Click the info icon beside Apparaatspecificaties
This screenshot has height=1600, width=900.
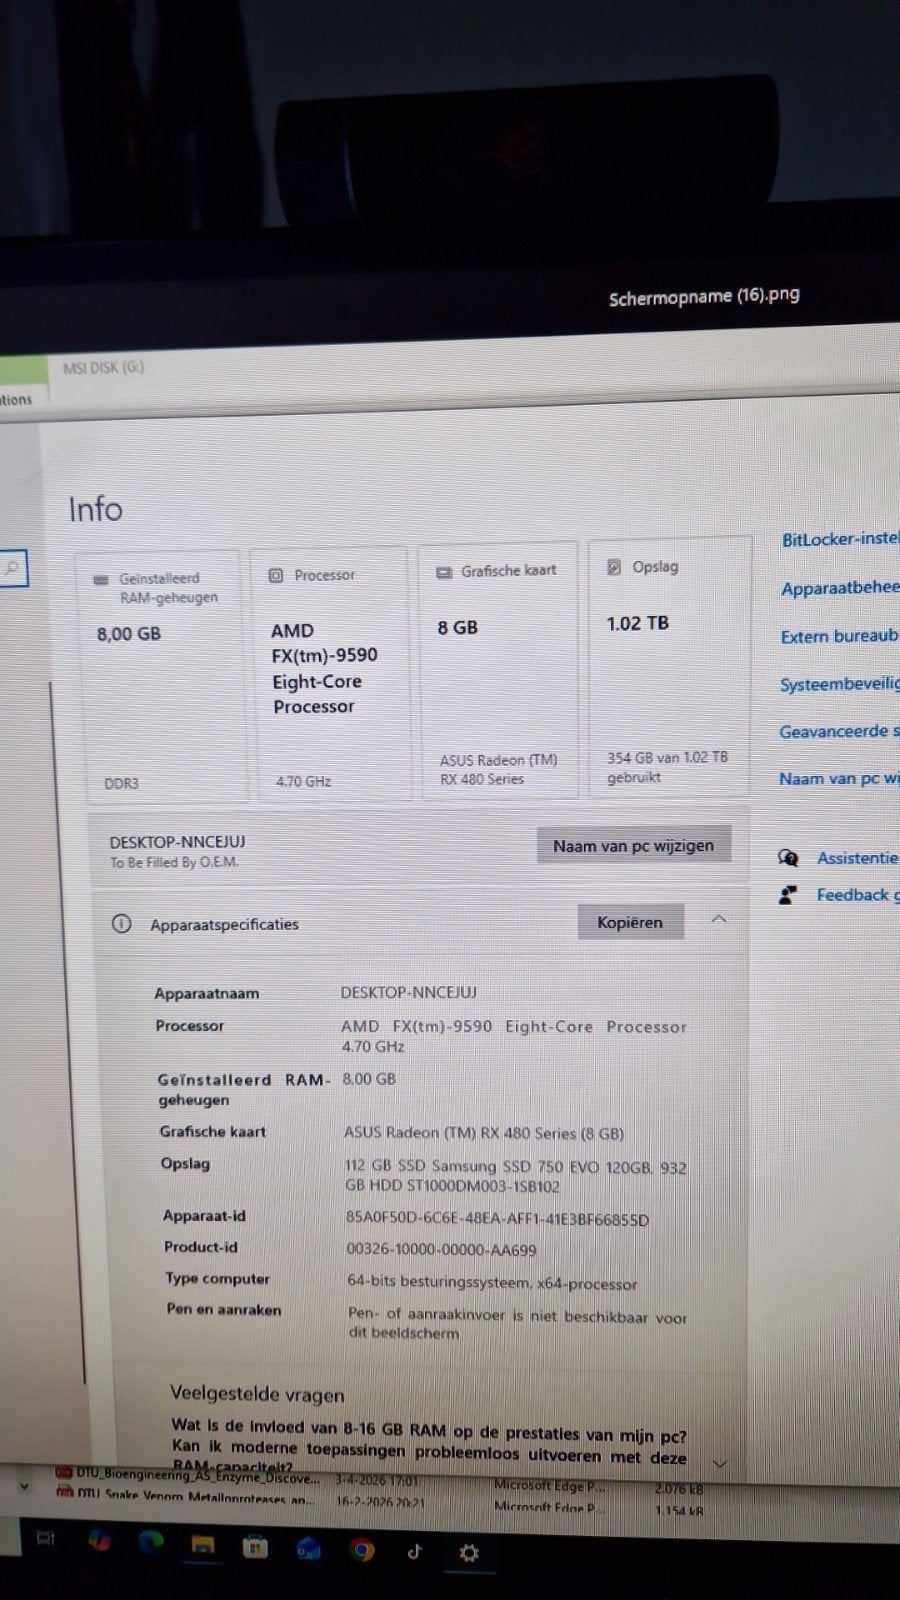[x=122, y=923]
